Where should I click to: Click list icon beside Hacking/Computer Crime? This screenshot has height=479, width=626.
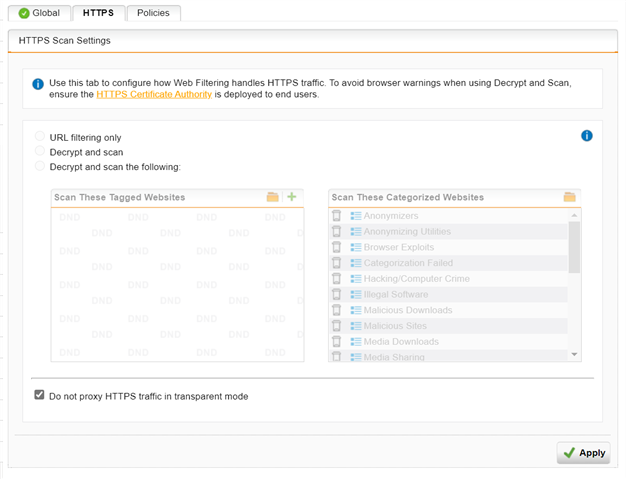tap(356, 279)
